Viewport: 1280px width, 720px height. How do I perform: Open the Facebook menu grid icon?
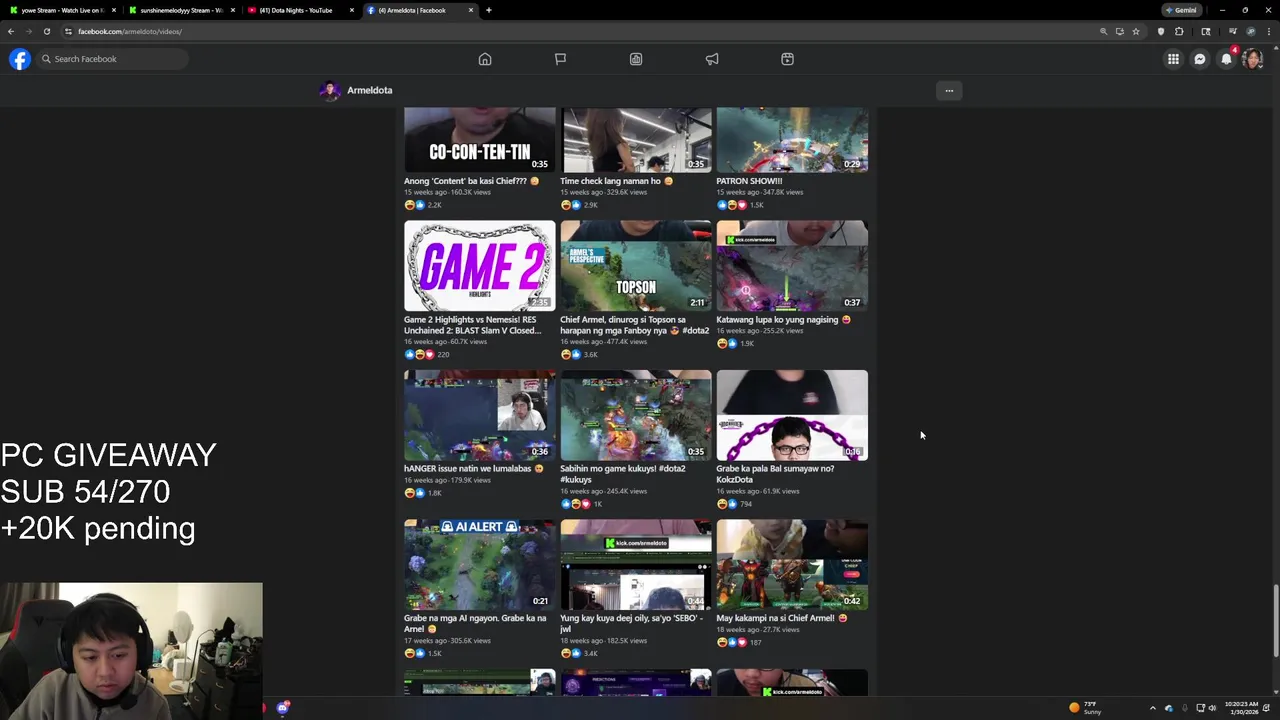tap(1173, 59)
